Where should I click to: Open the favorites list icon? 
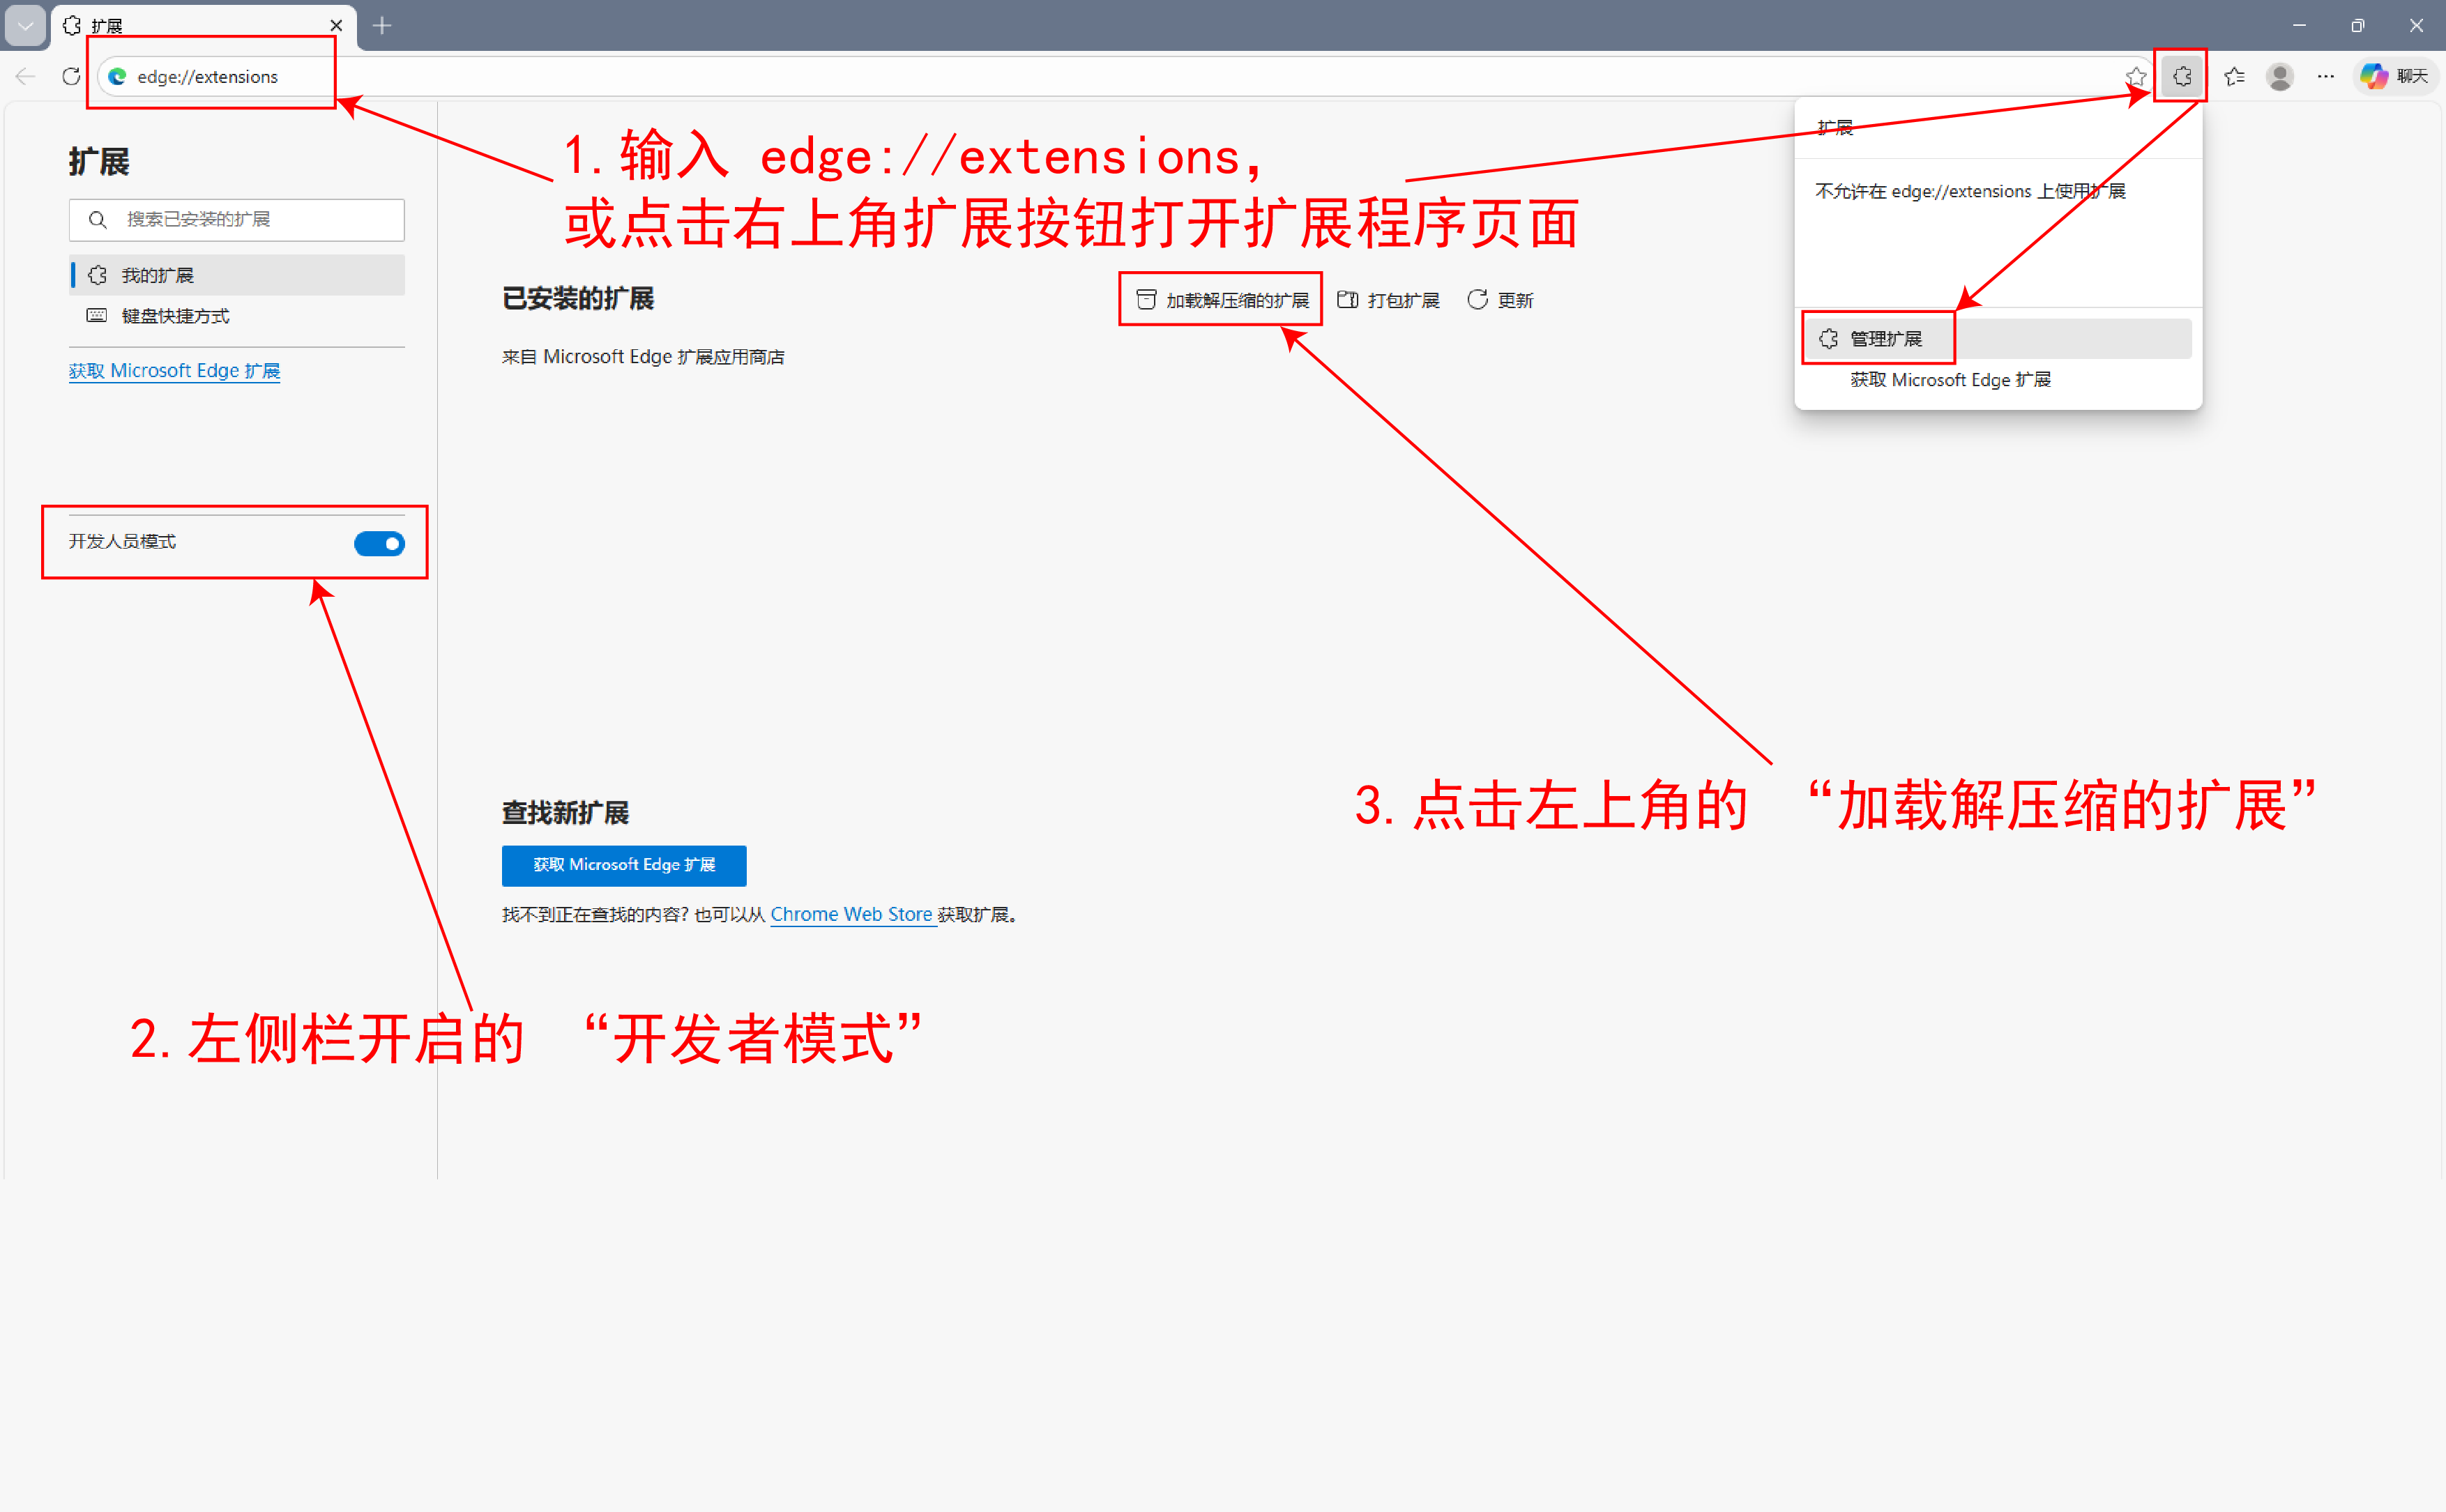tap(2234, 77)
